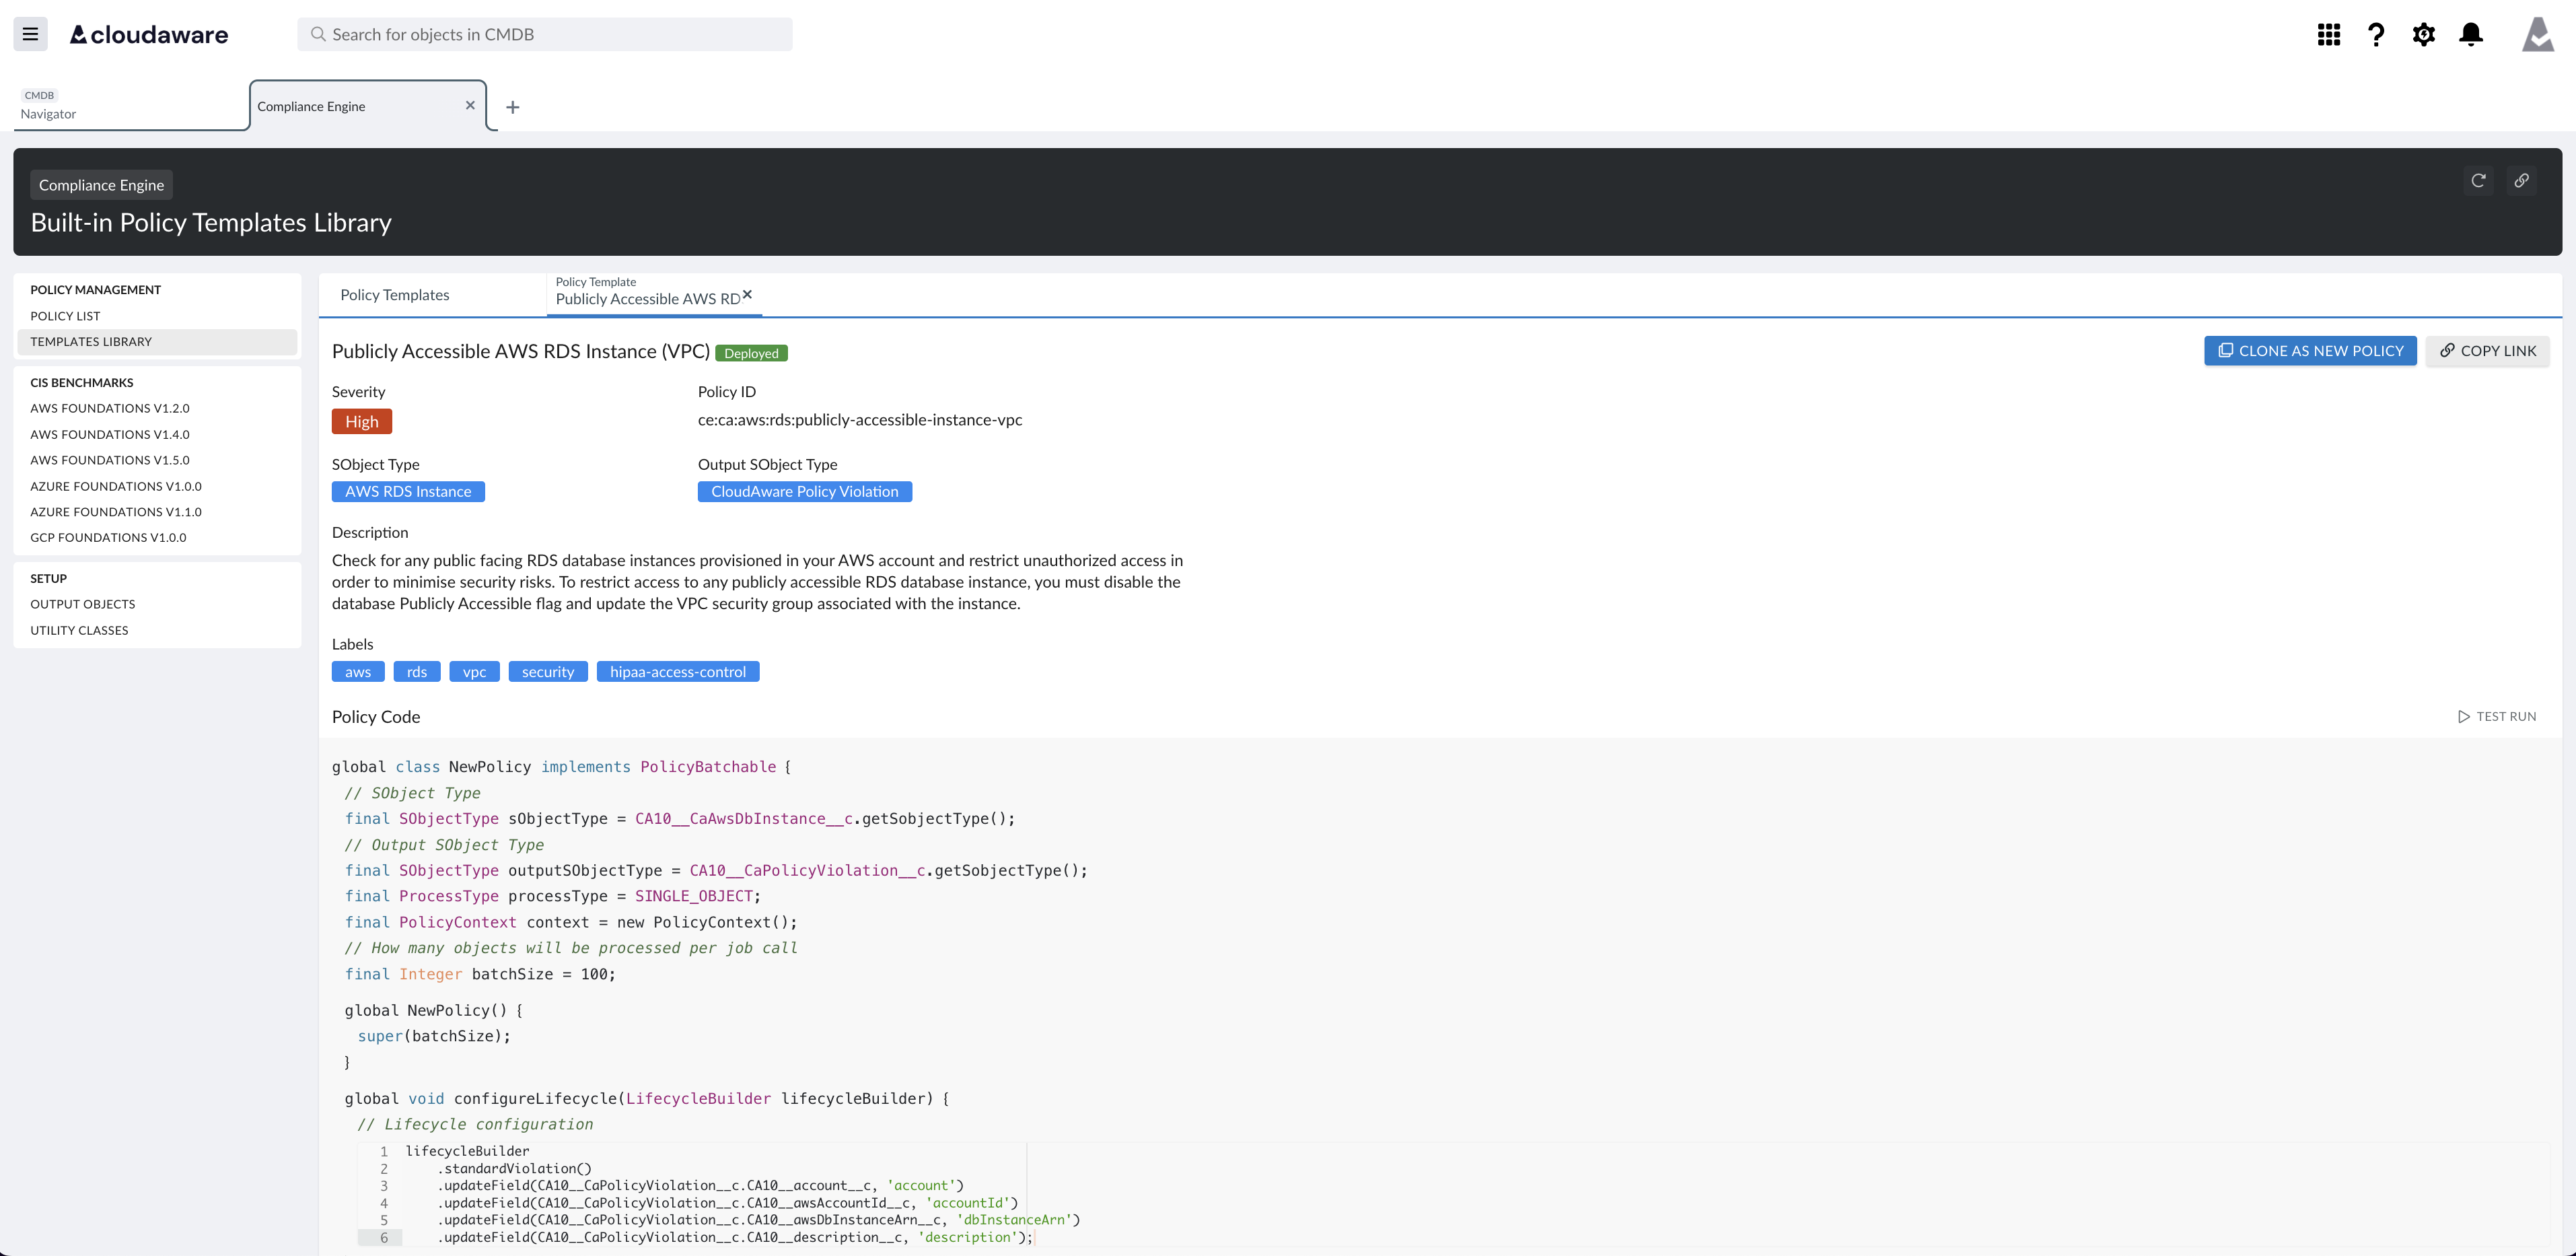The width and height of the screenshot is (2576, 1256).
Task: Open the apps grid launcher
Action: point(2329,35)
